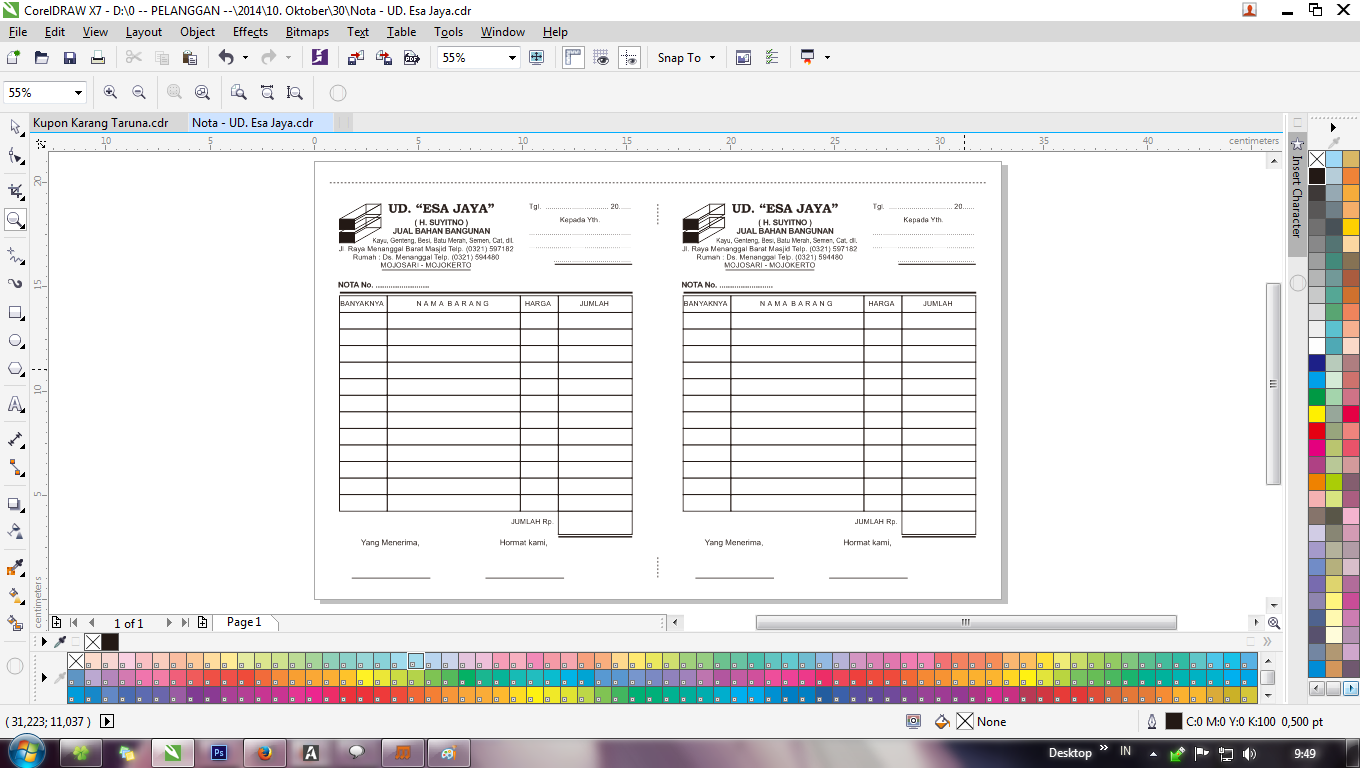Click the No Color swatch in the document palette
Screen dimensions: 1360x768
pyautogui.click(x=93, y=642)
